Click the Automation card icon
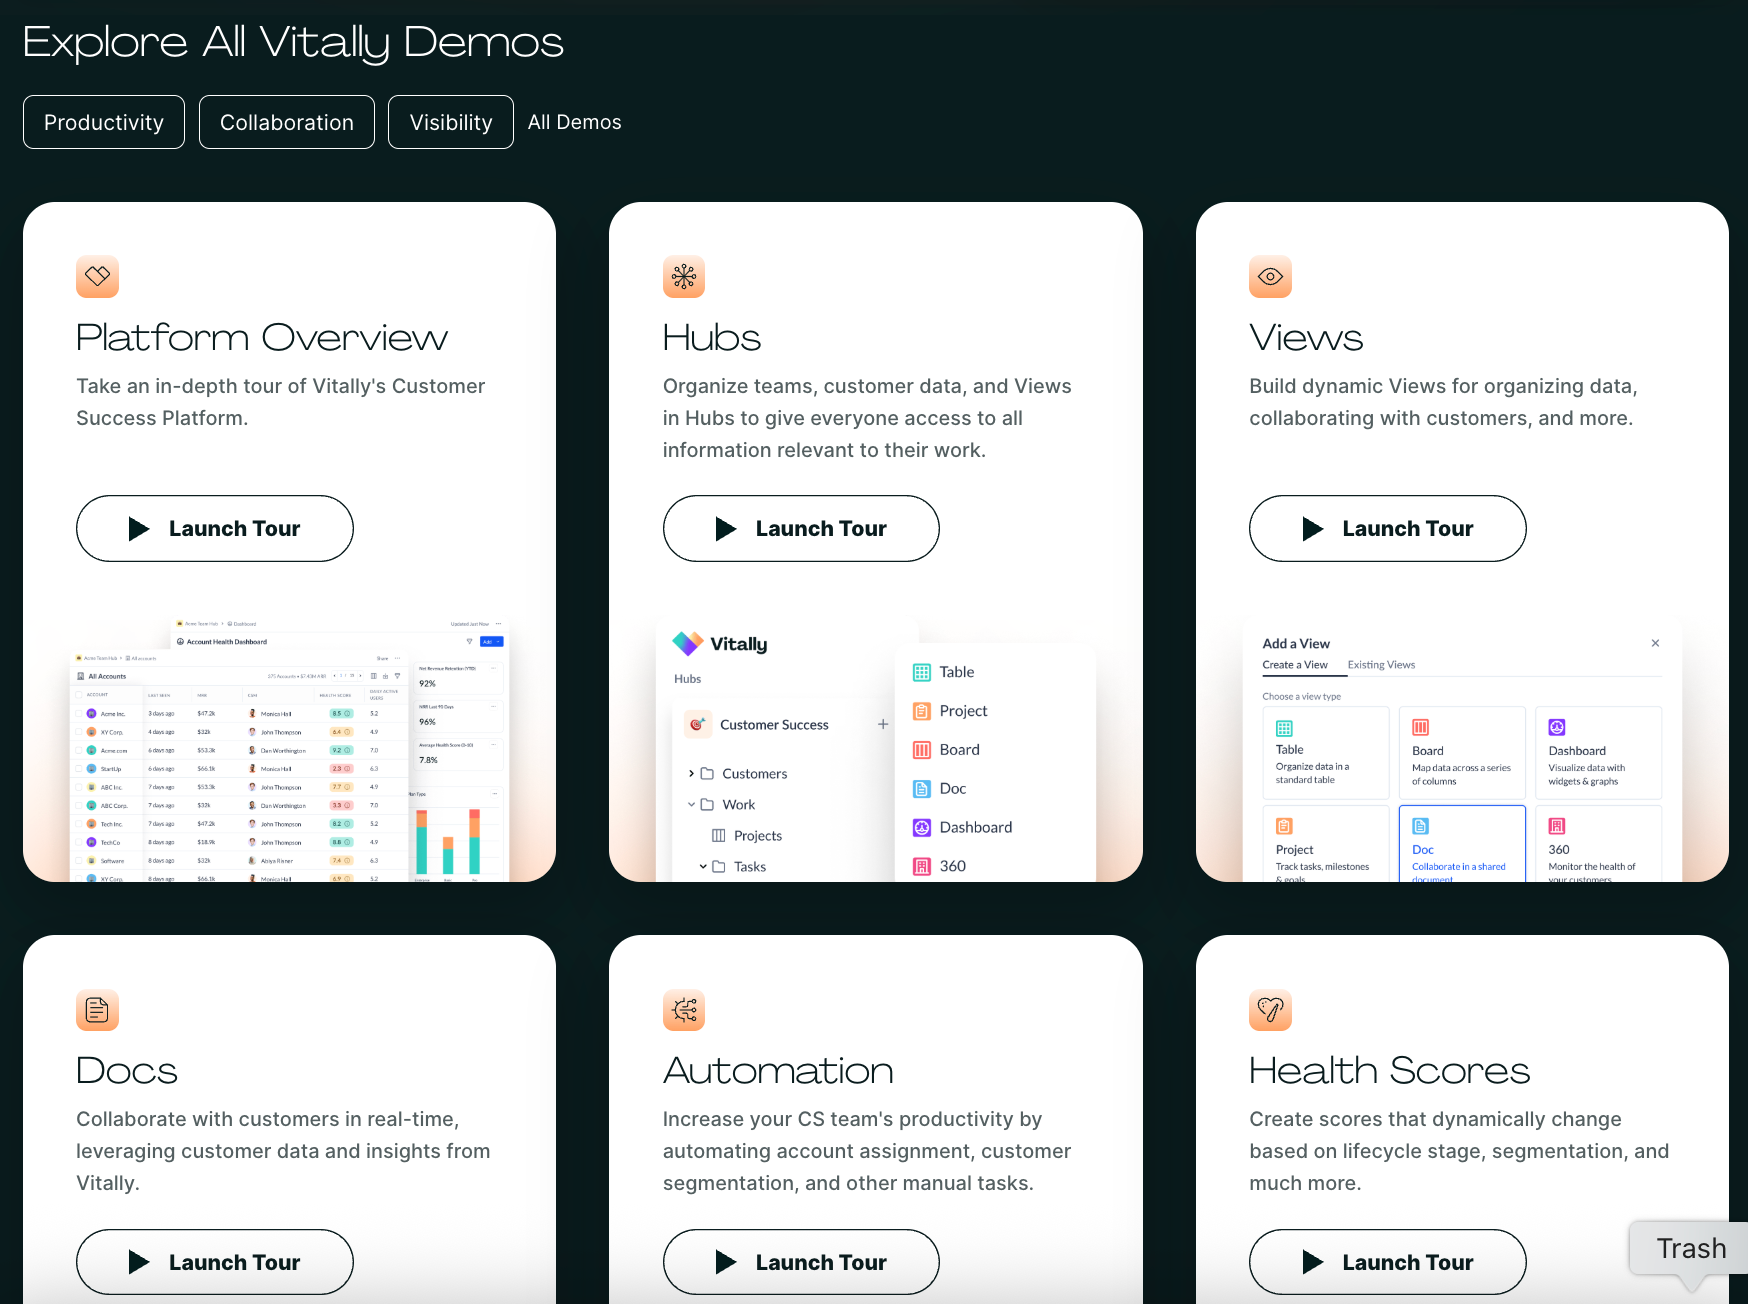1748x1304 pixels. (684, 1010)
